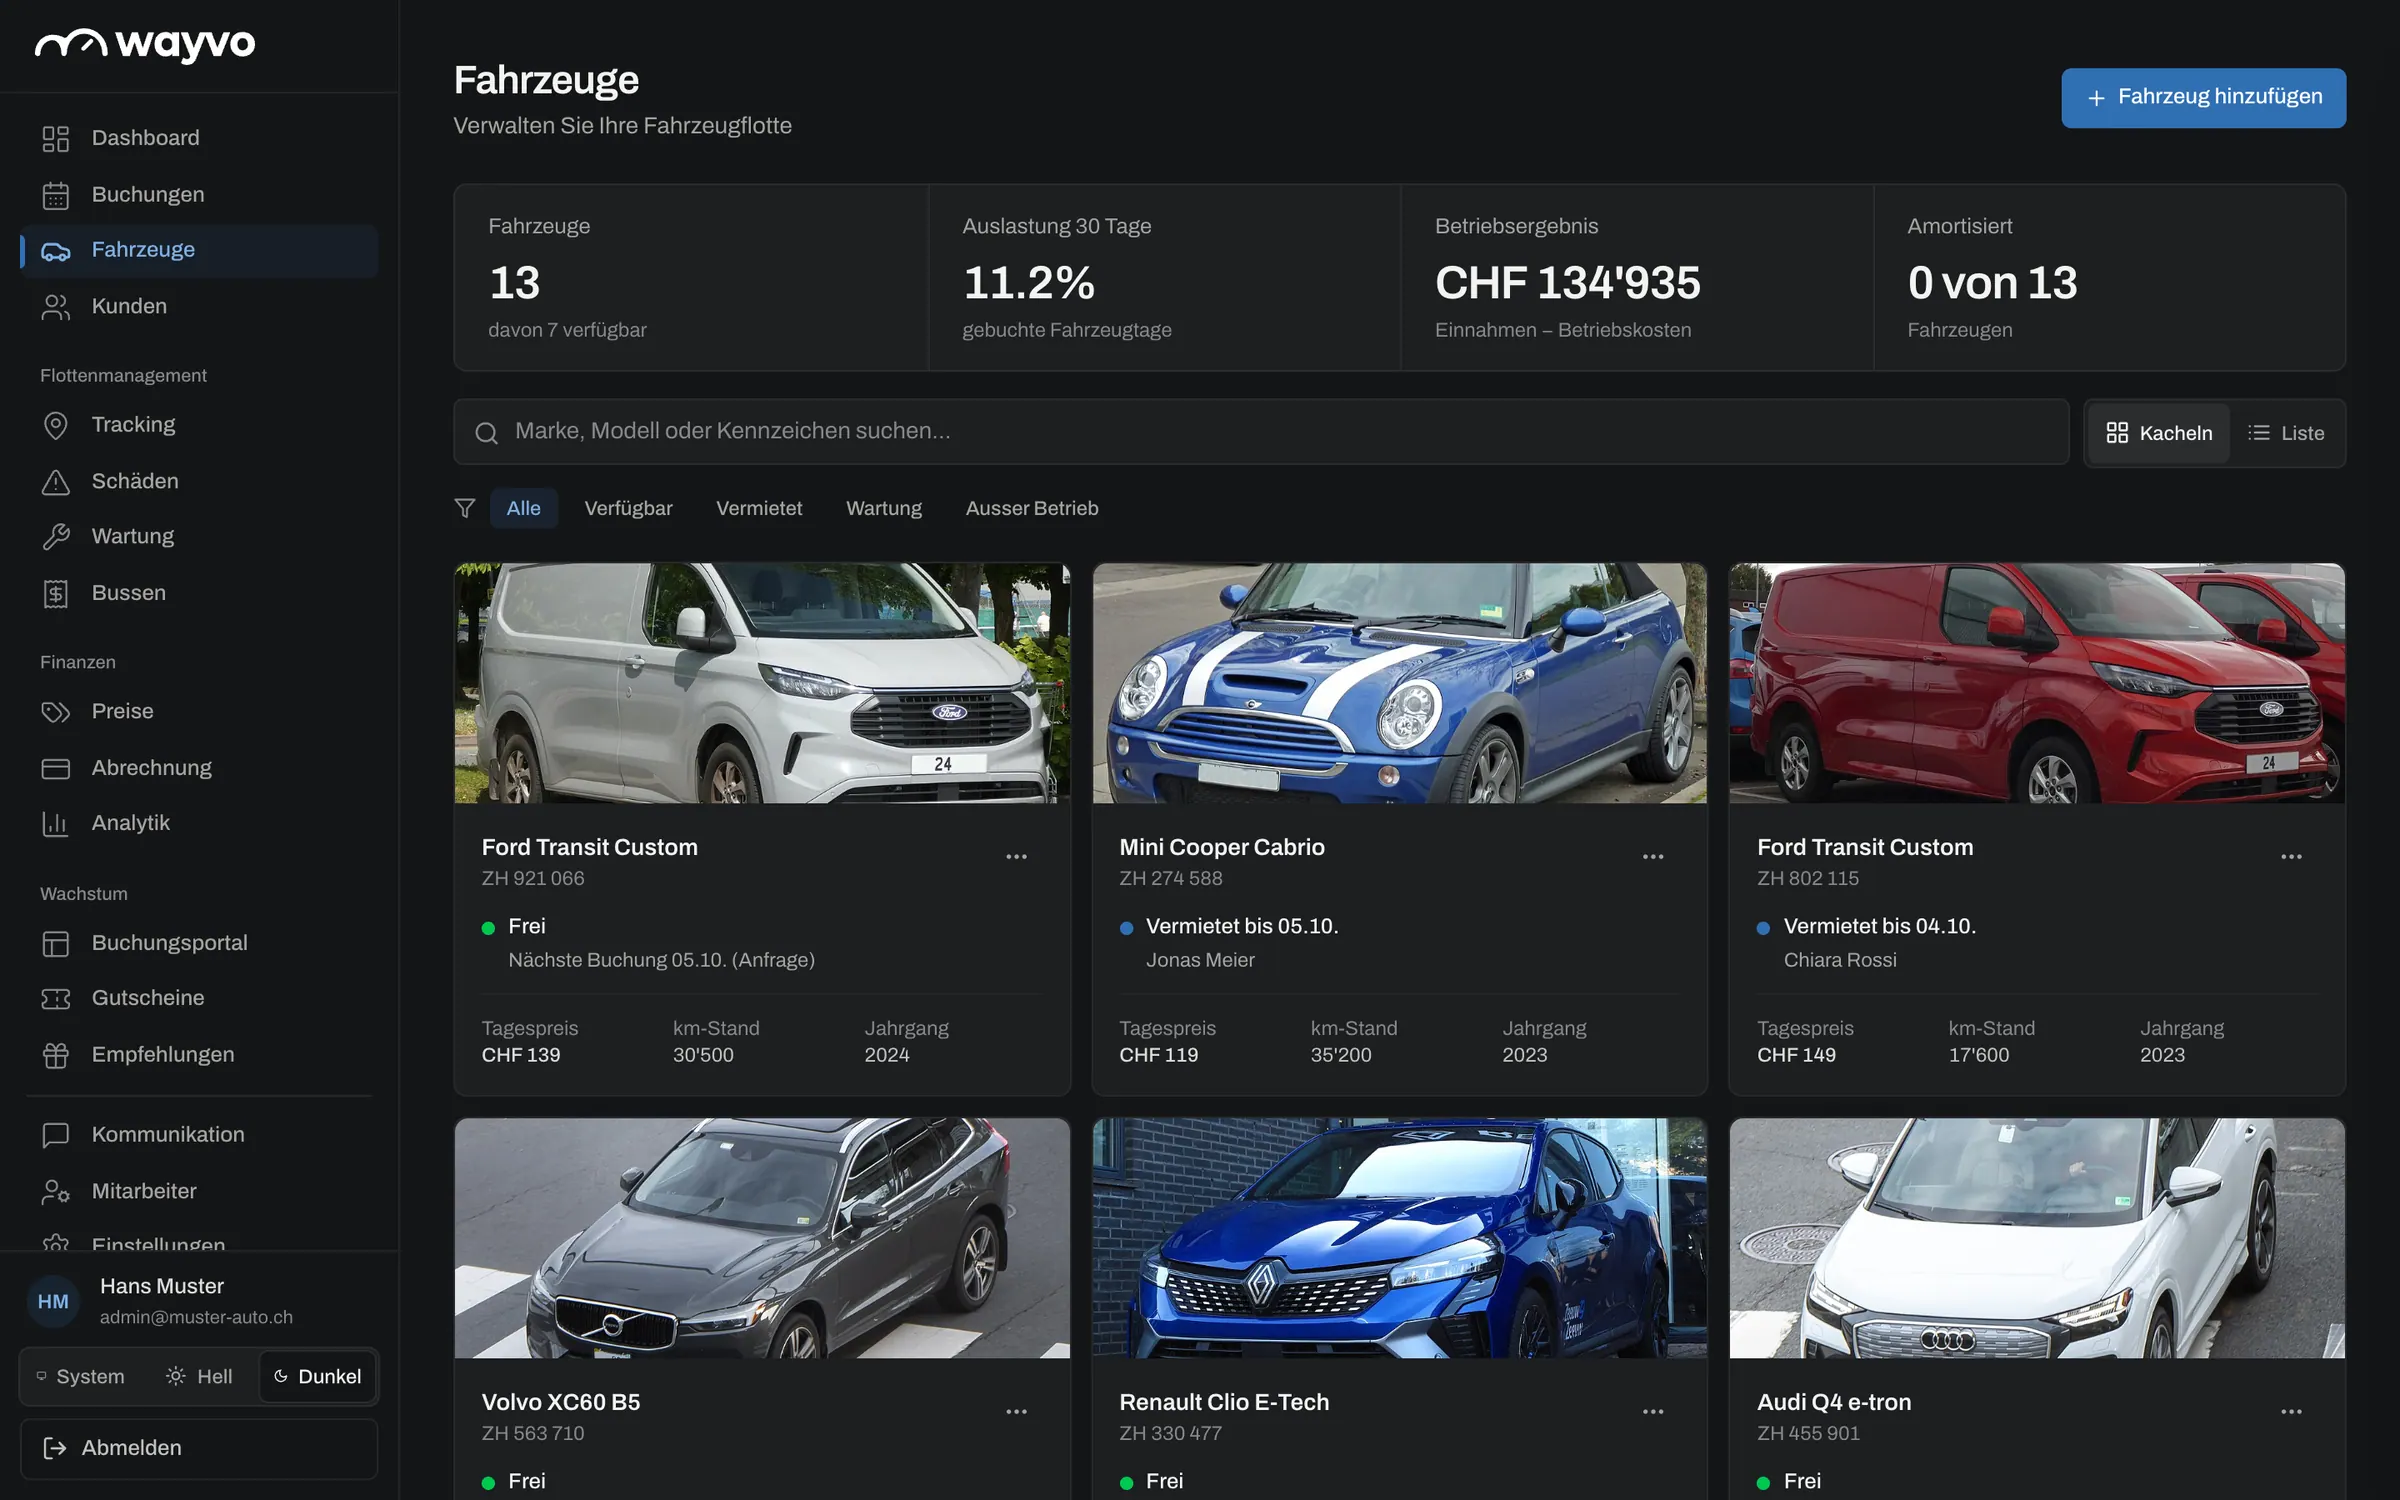The width and height of the screenshot is (2400, 1500).
Task: Filter vehicles by Verfügbar
Action: 629,509
